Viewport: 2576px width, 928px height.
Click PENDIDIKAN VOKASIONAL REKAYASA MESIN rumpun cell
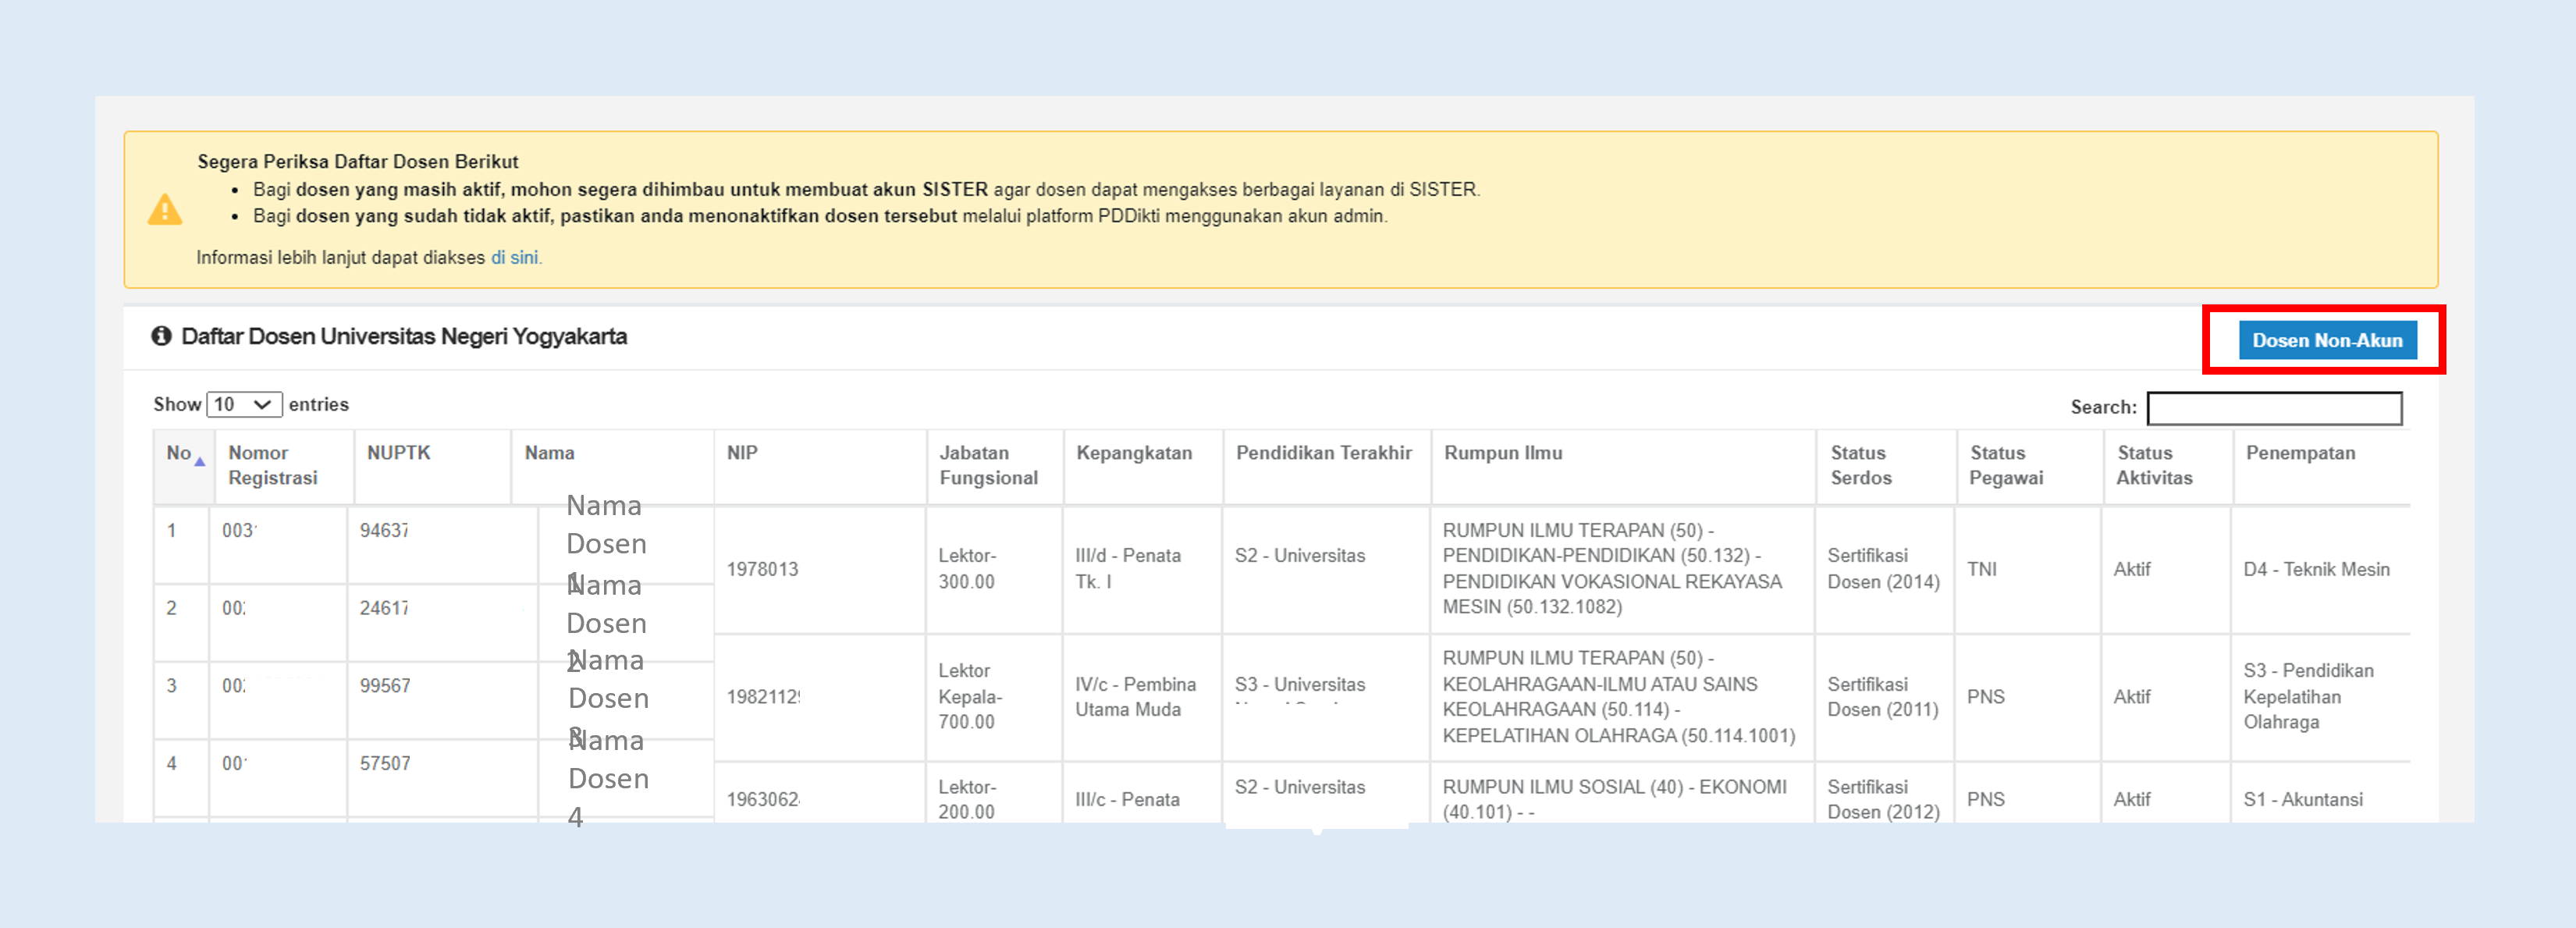click(x=1623, y=569)
